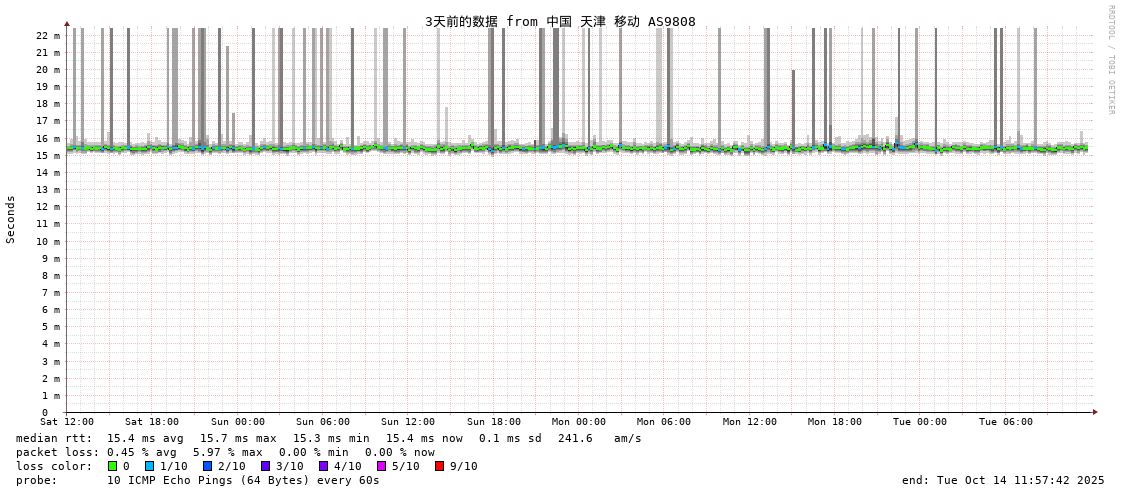Viewport: 1121px width, 494px height.
Task: Click the vertical Seconds axis label
Action: pos(11,219)
